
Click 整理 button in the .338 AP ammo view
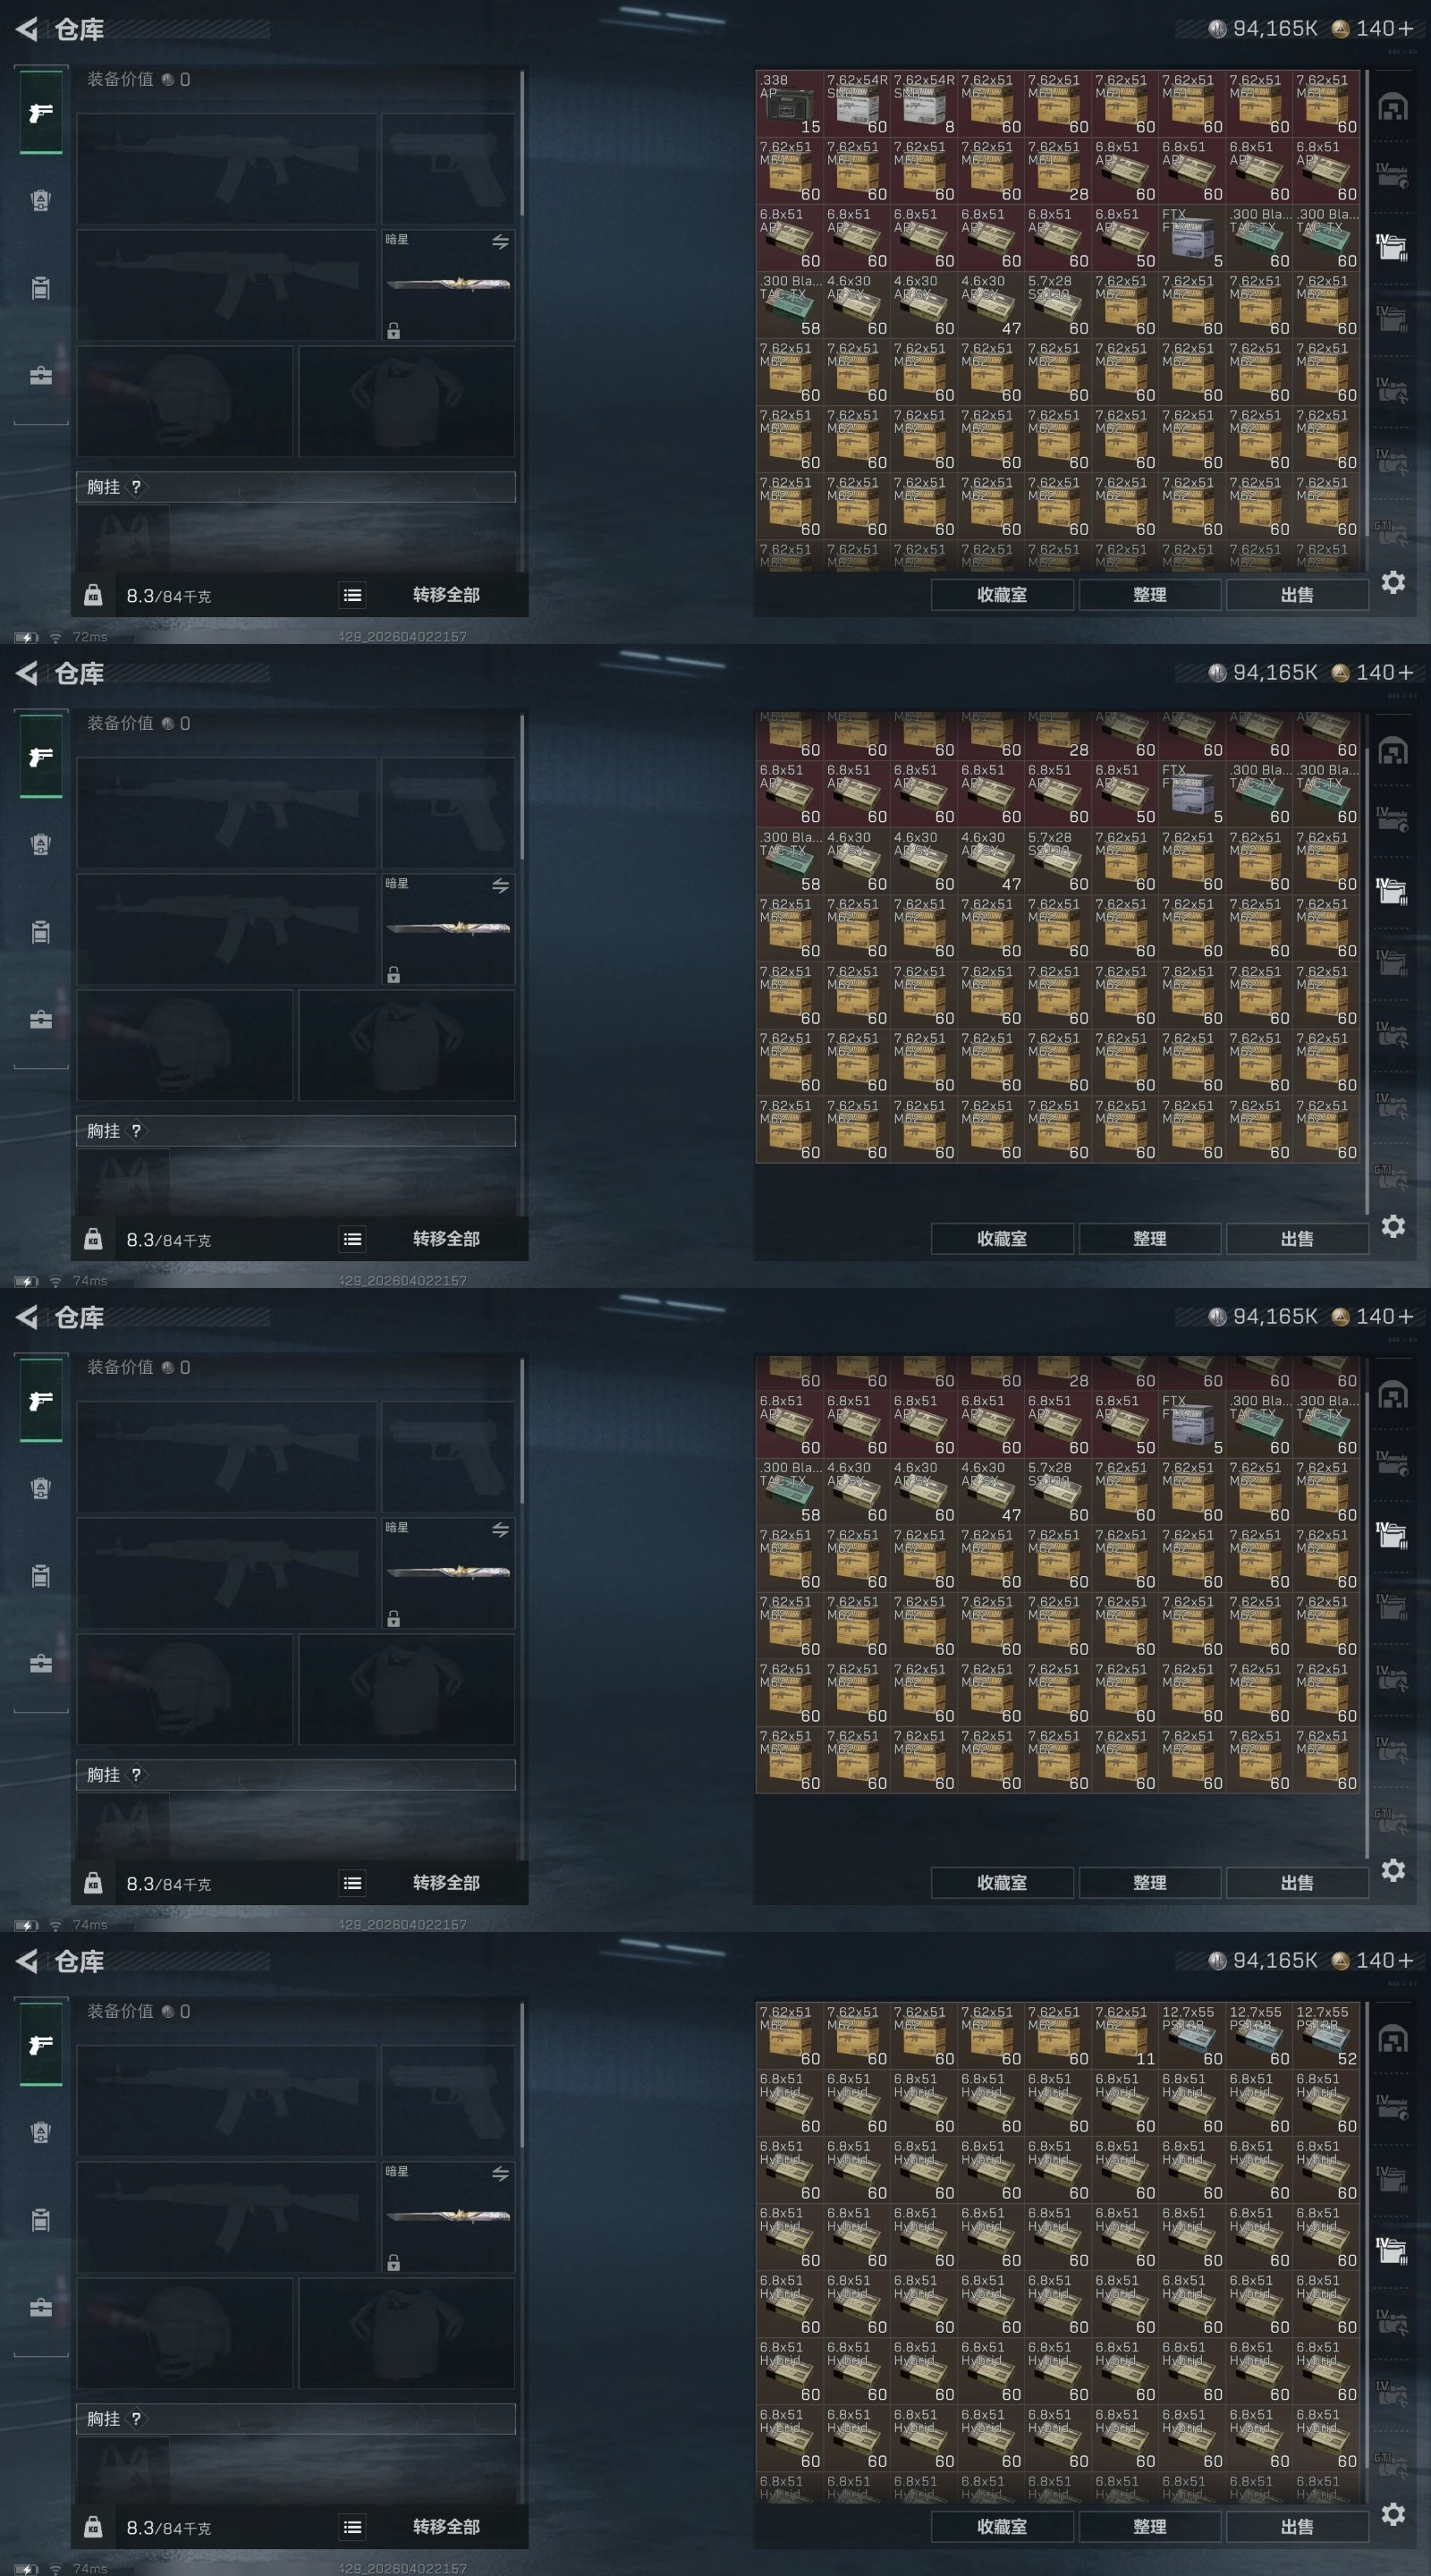point(1150,595)
